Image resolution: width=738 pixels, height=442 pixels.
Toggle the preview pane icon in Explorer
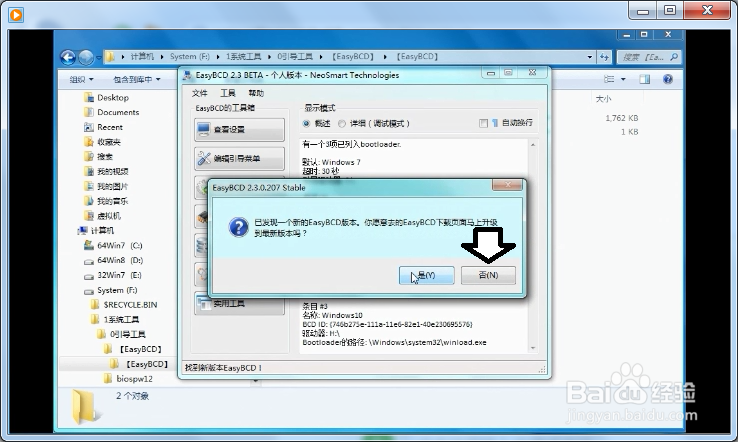click(644, 79)
